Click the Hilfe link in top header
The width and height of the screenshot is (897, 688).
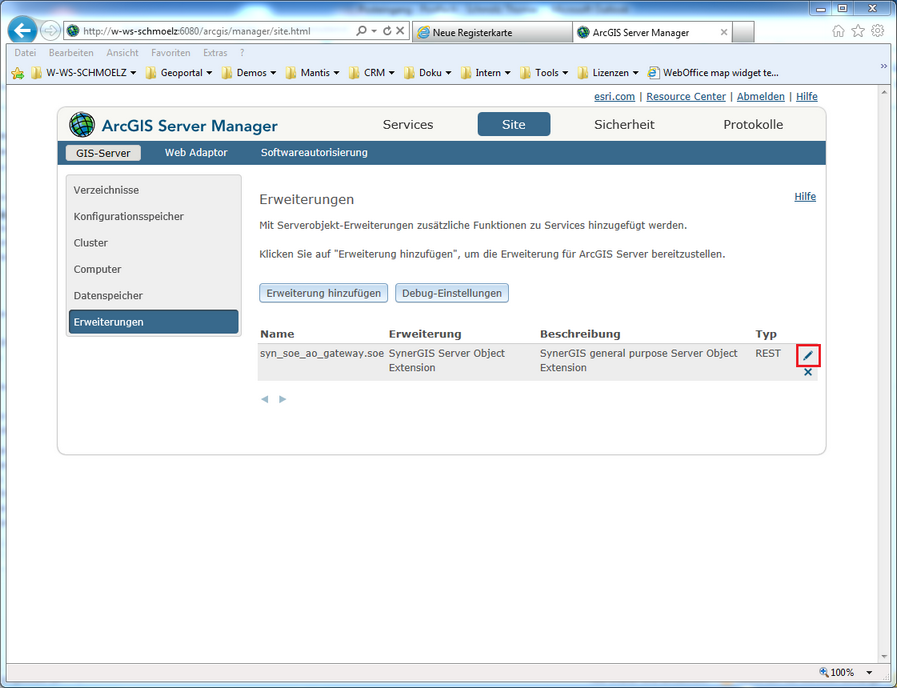pos(807,97)
